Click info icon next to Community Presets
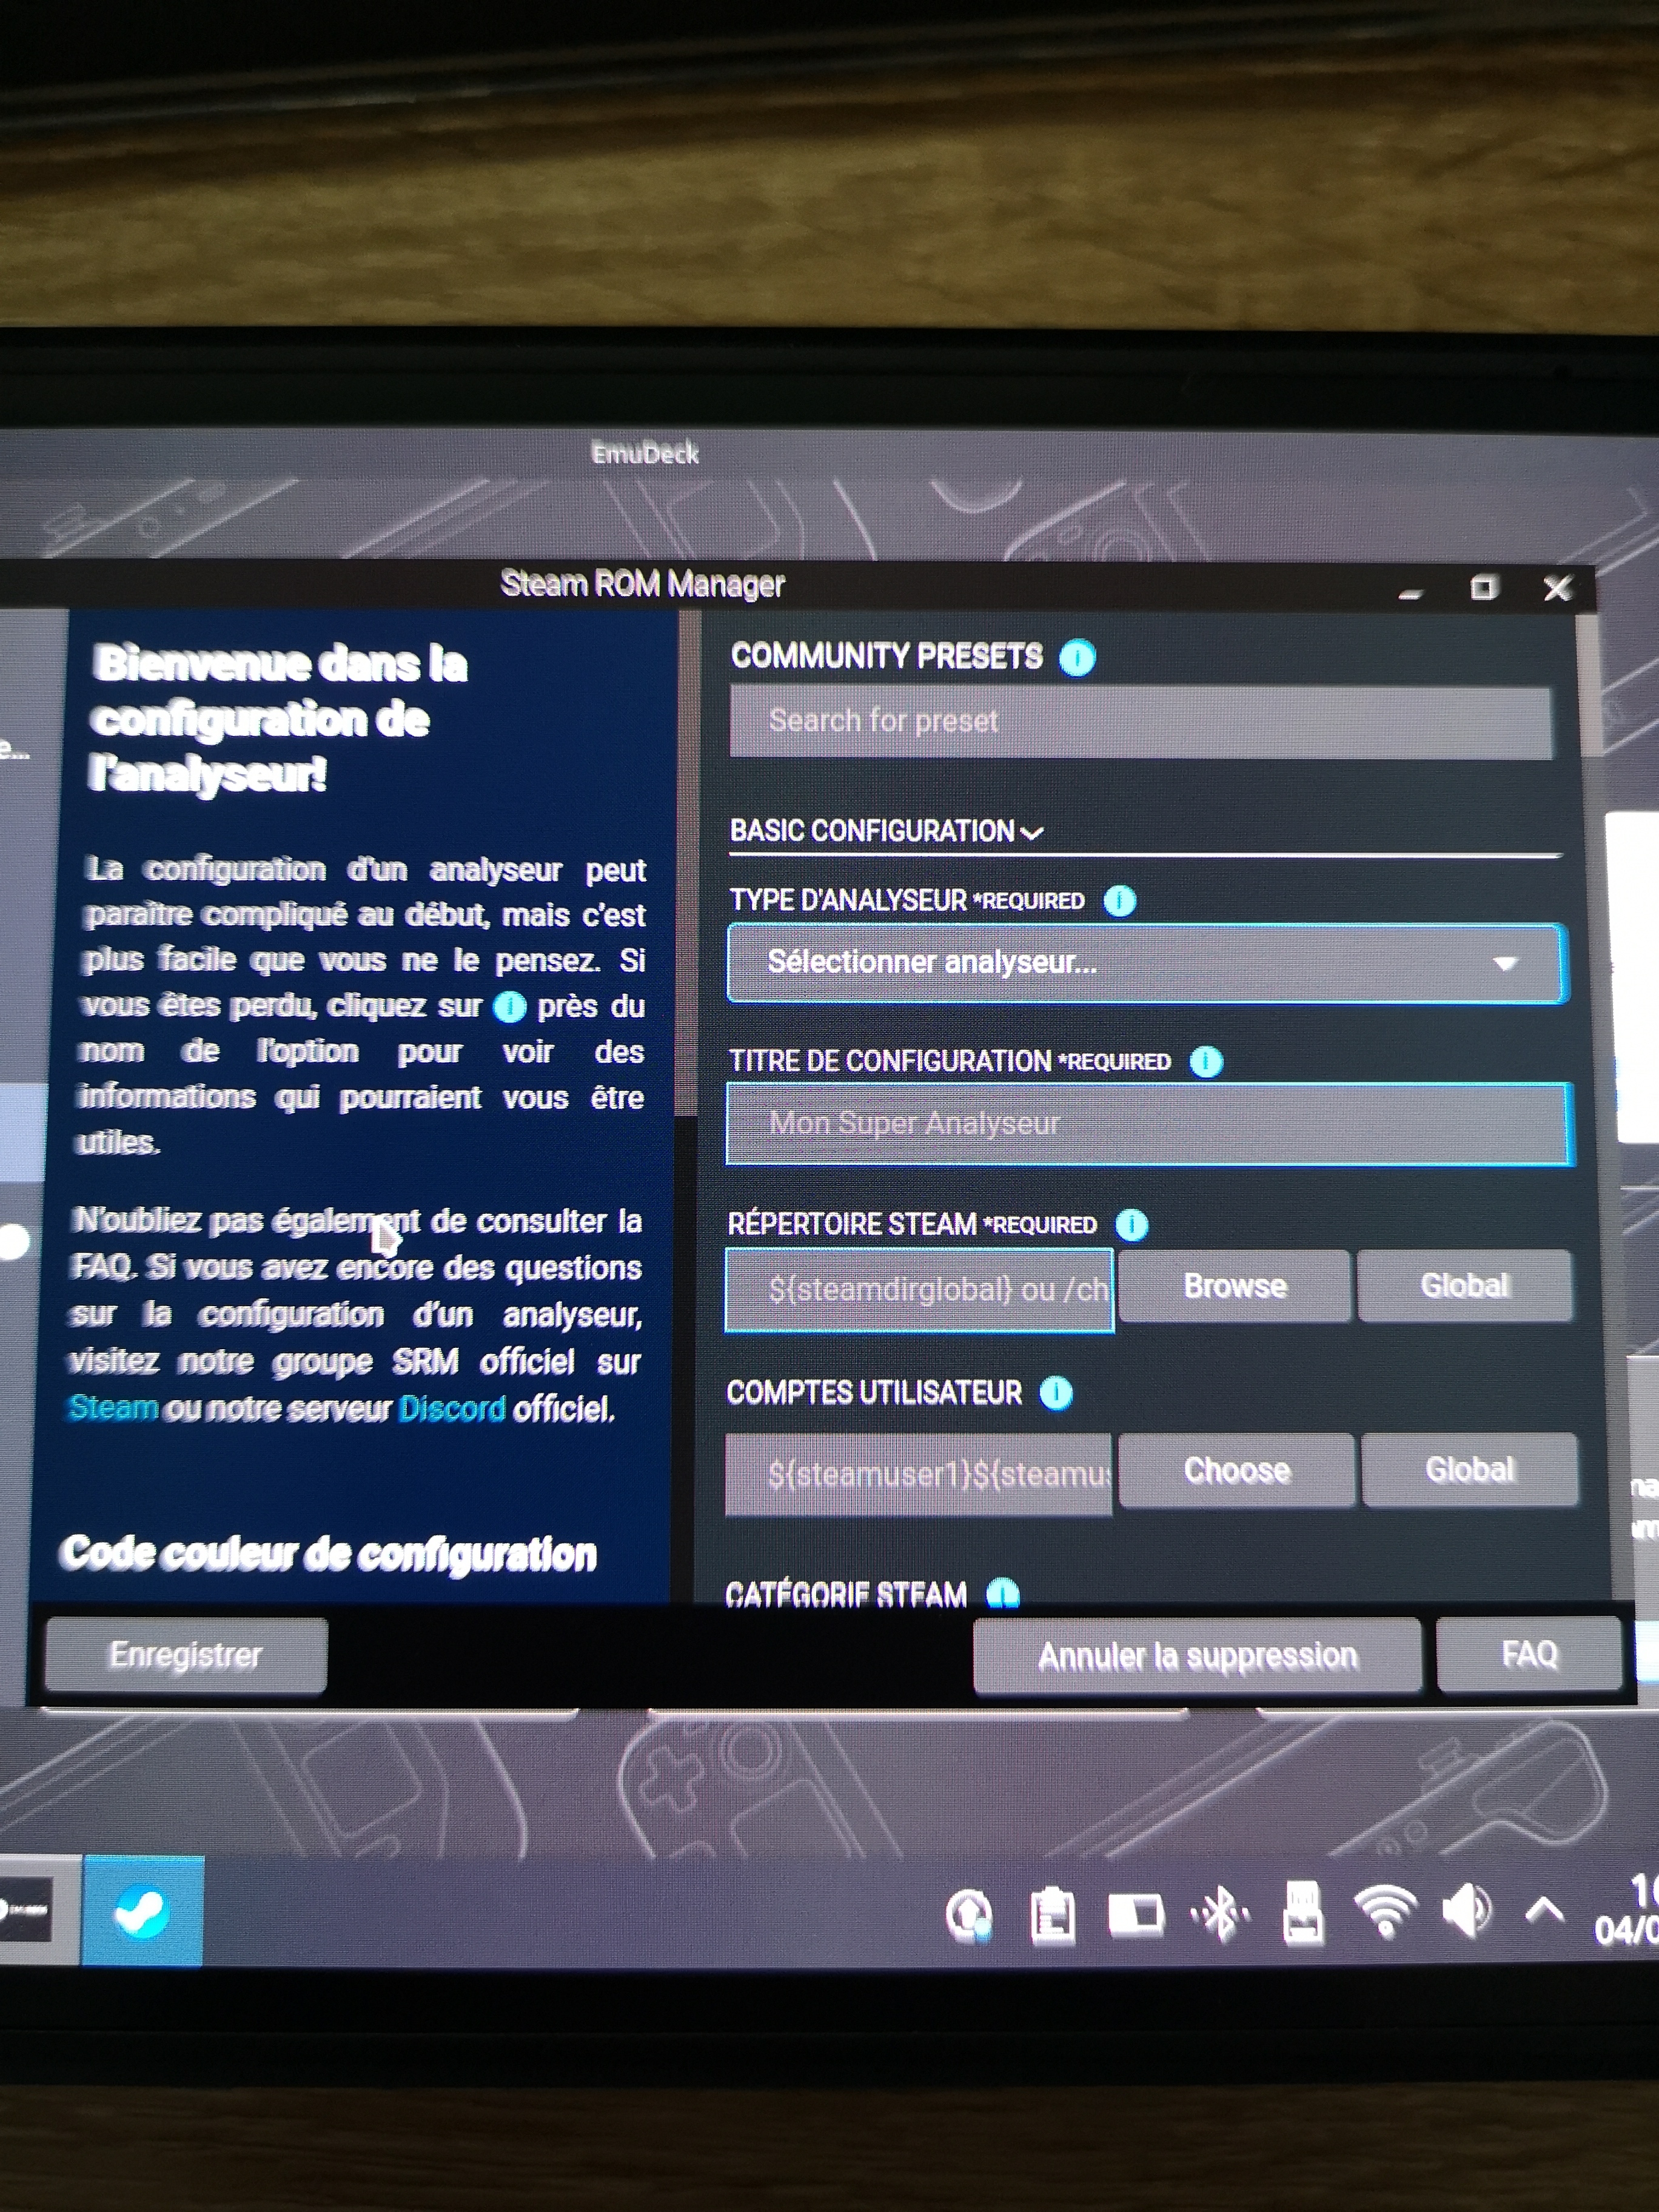Screen dimensions: 1659x2212 1077,658
